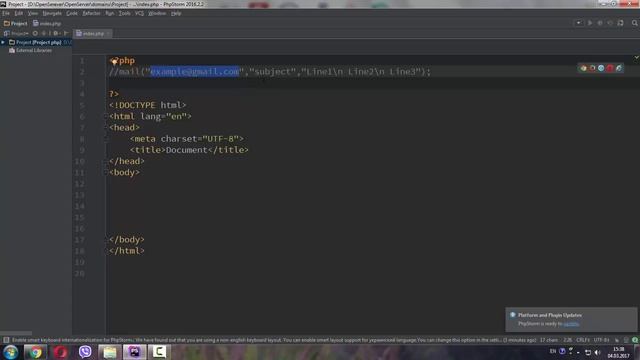Click the cursor position indicator in status bar
Image resolution: width=640 pixels, height=360 pixels.
(567, 340)
